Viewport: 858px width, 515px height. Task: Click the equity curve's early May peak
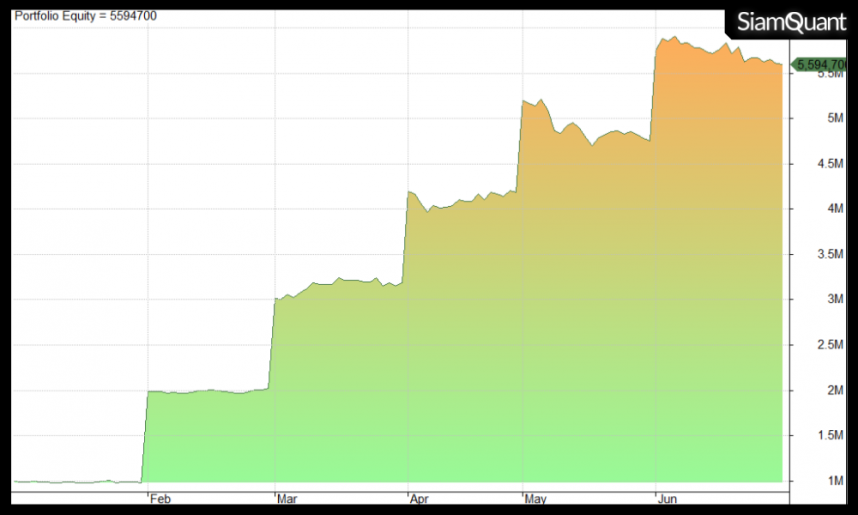point(540,100)
